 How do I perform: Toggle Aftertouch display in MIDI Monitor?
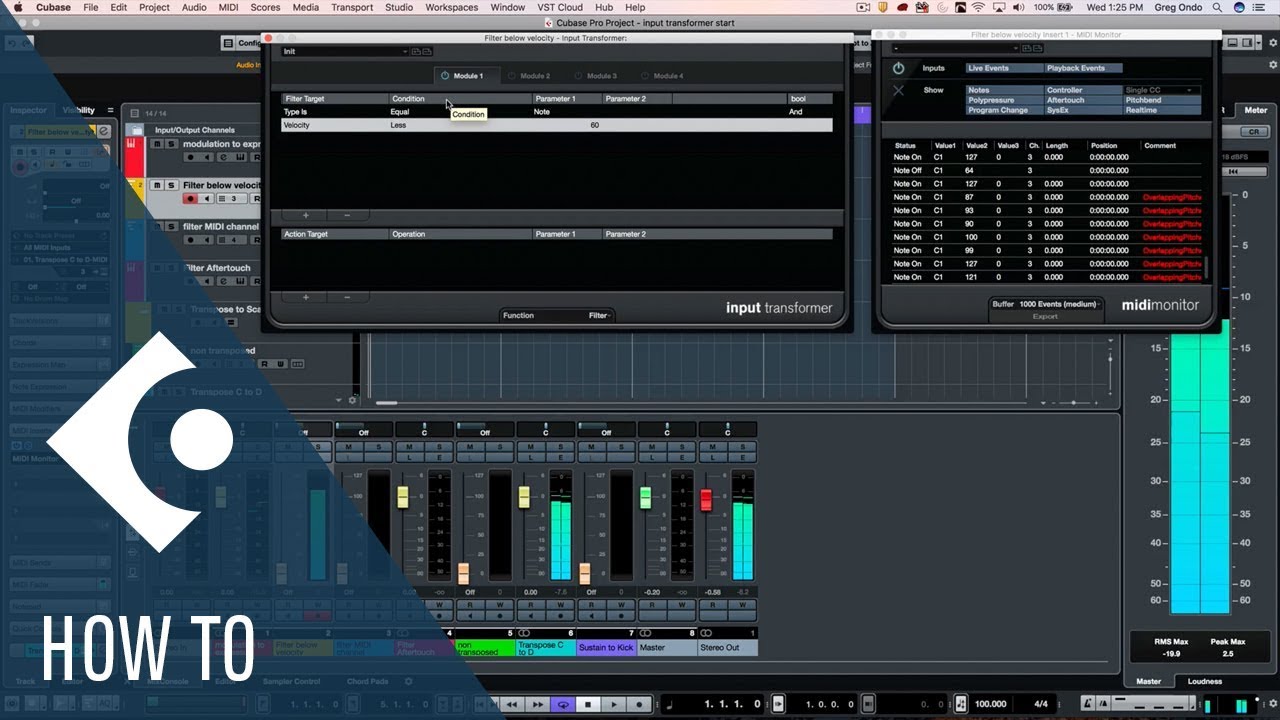(x=1084, y=100)
